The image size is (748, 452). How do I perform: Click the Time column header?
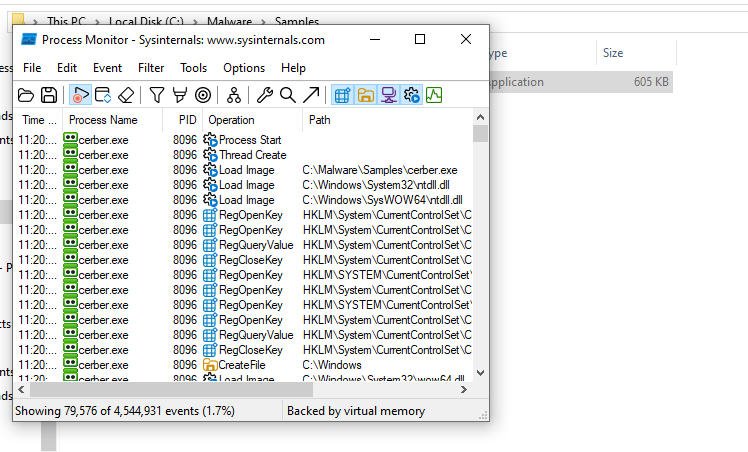(39, 120)
